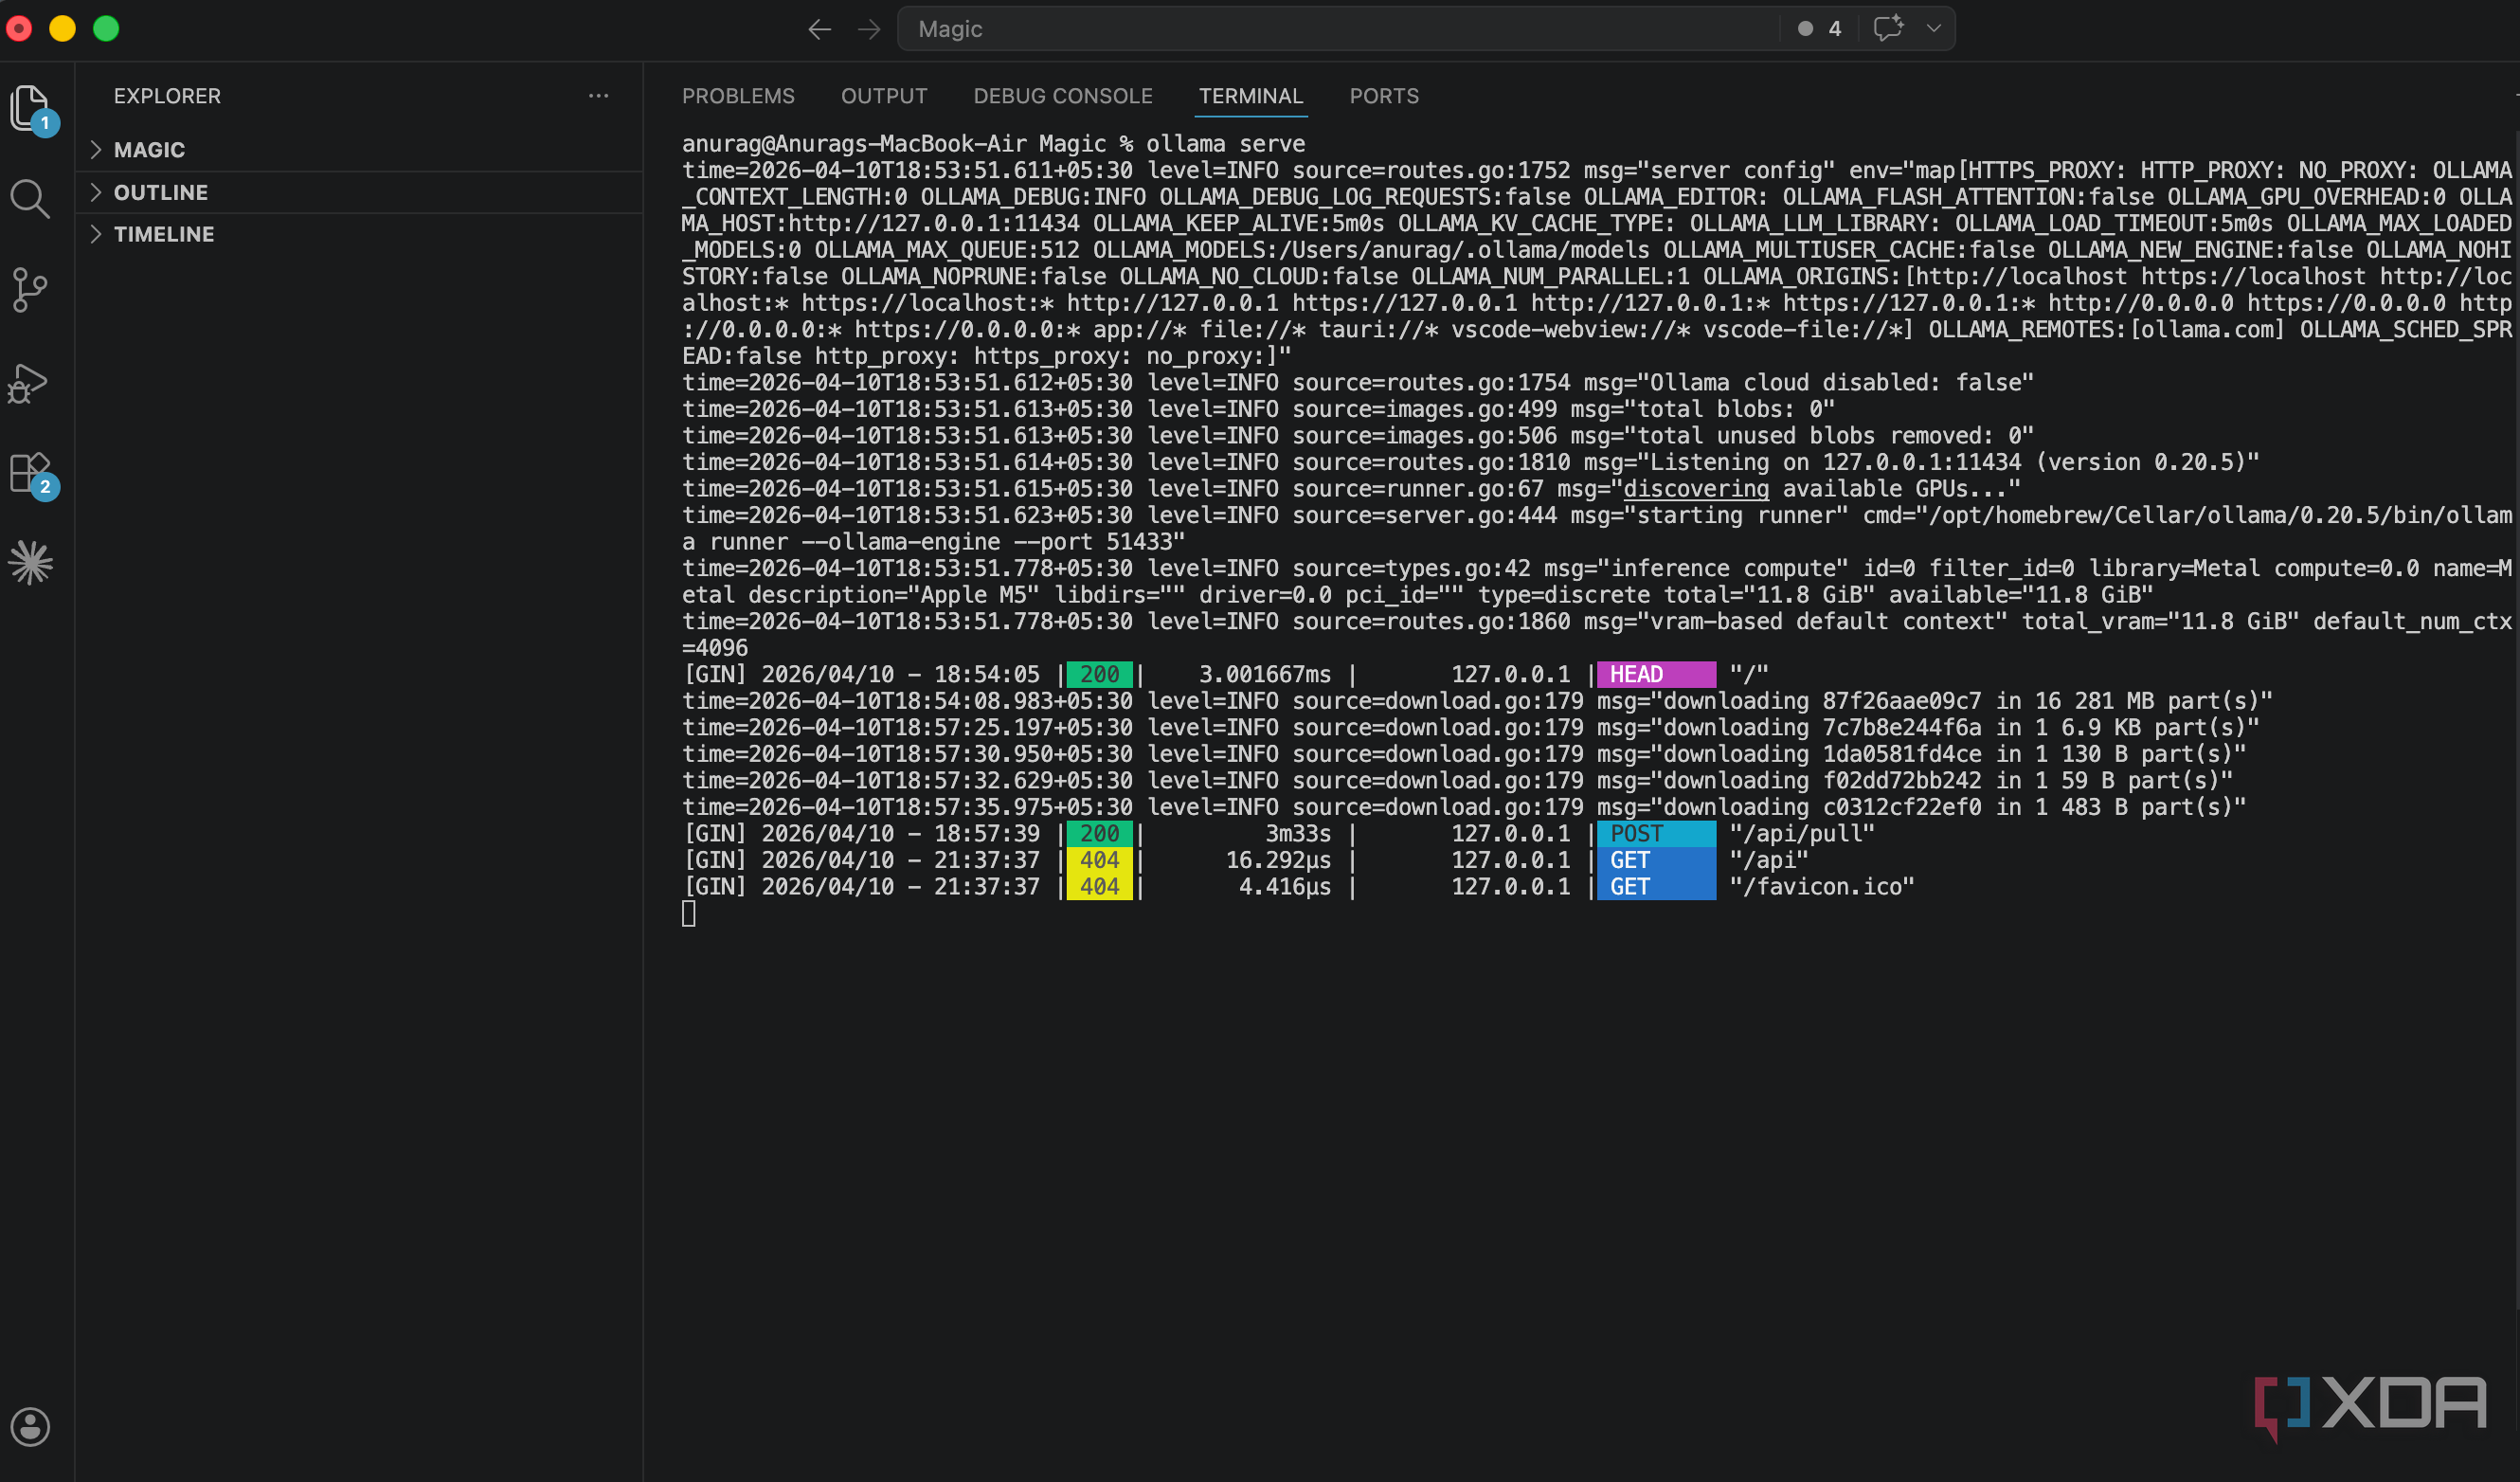Click the GET badge on the favicon.ico row
This screenshot has width=2520, height=1482.
(x=1656, y=887)
